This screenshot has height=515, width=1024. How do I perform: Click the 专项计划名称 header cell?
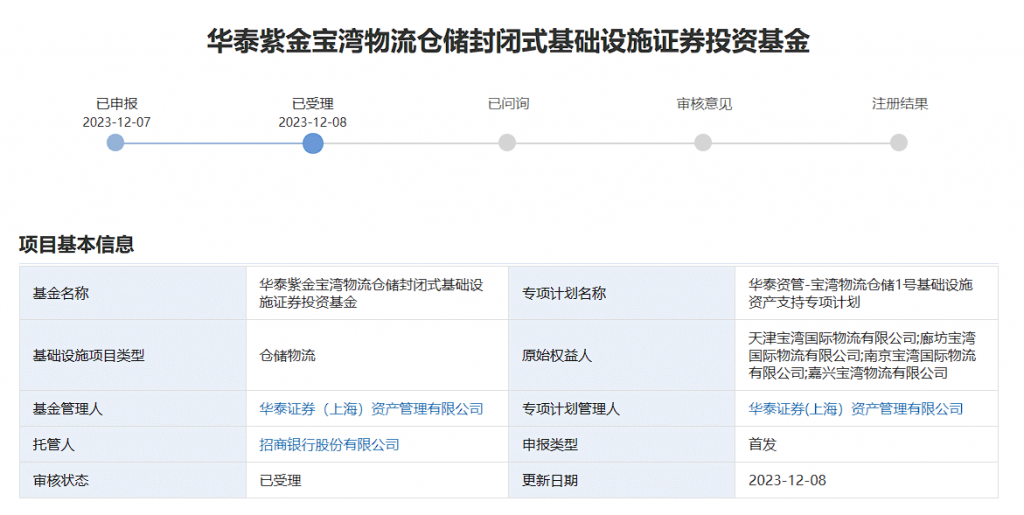pyautogui.click(x=622, y=293)
